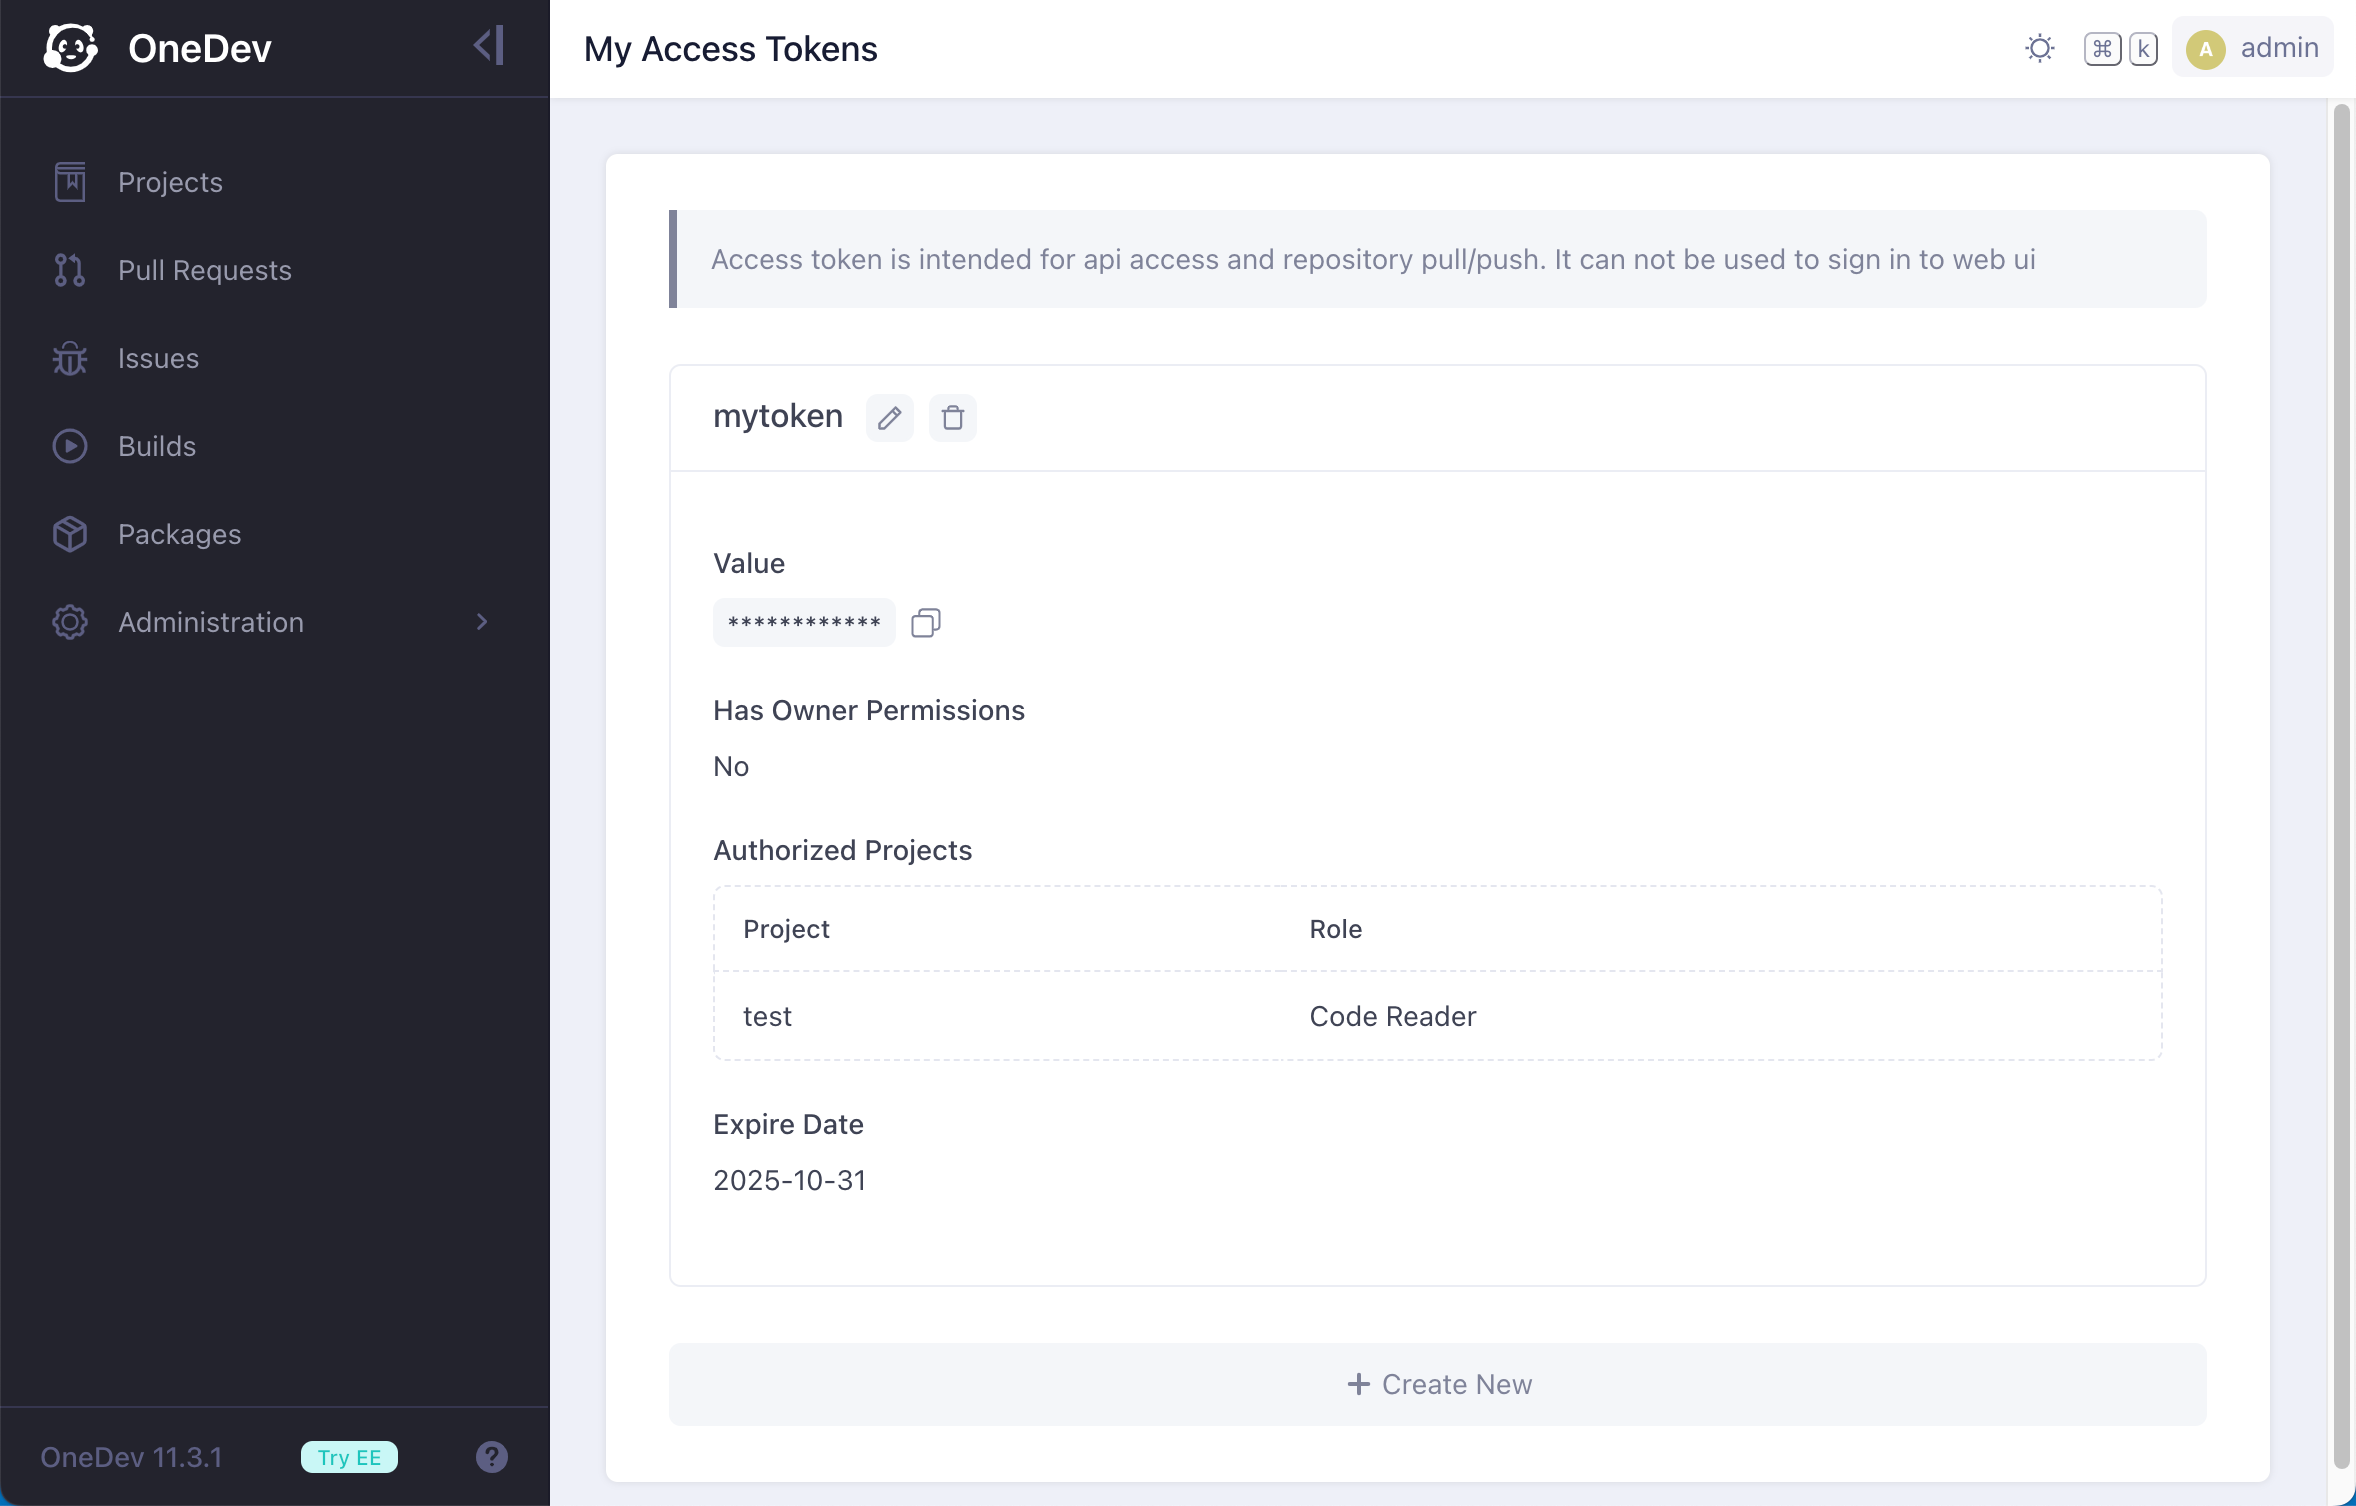Open the Projects section in sidebar
Screen dimensions: 2356x1506
pyautogui.click(x=170, y=182)
